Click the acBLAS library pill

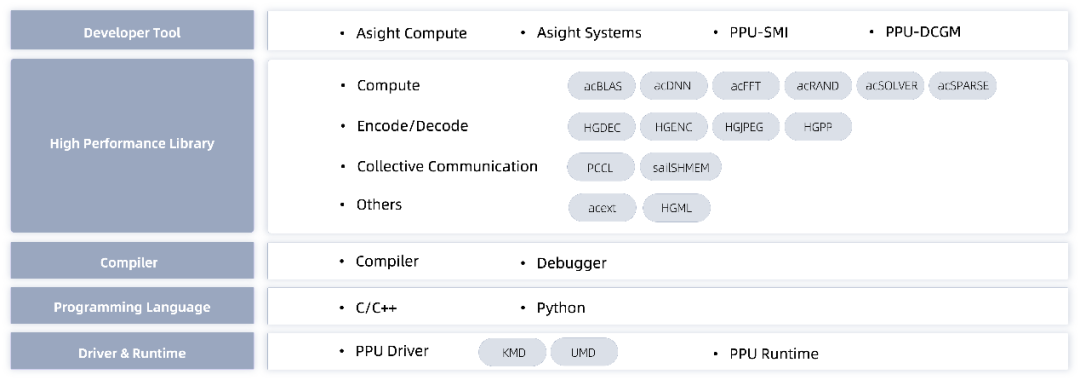point(603,86)
